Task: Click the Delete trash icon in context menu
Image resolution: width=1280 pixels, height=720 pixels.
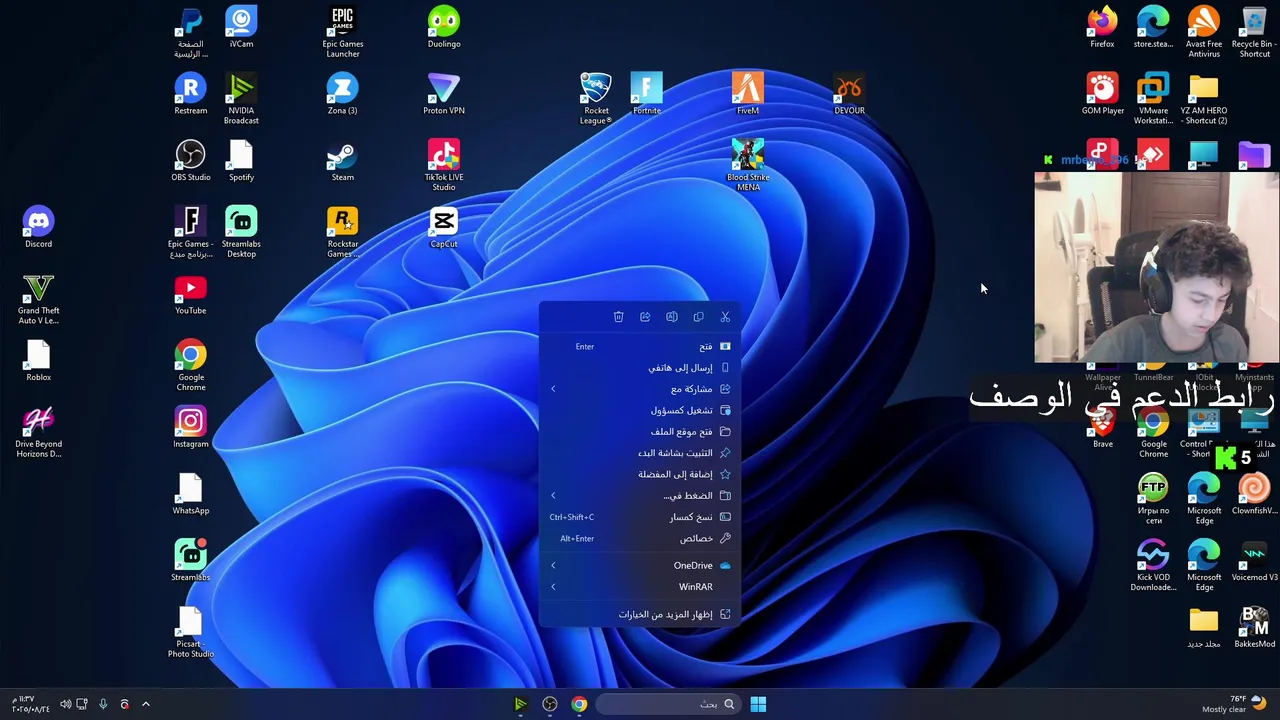Action: coord(618,317)
